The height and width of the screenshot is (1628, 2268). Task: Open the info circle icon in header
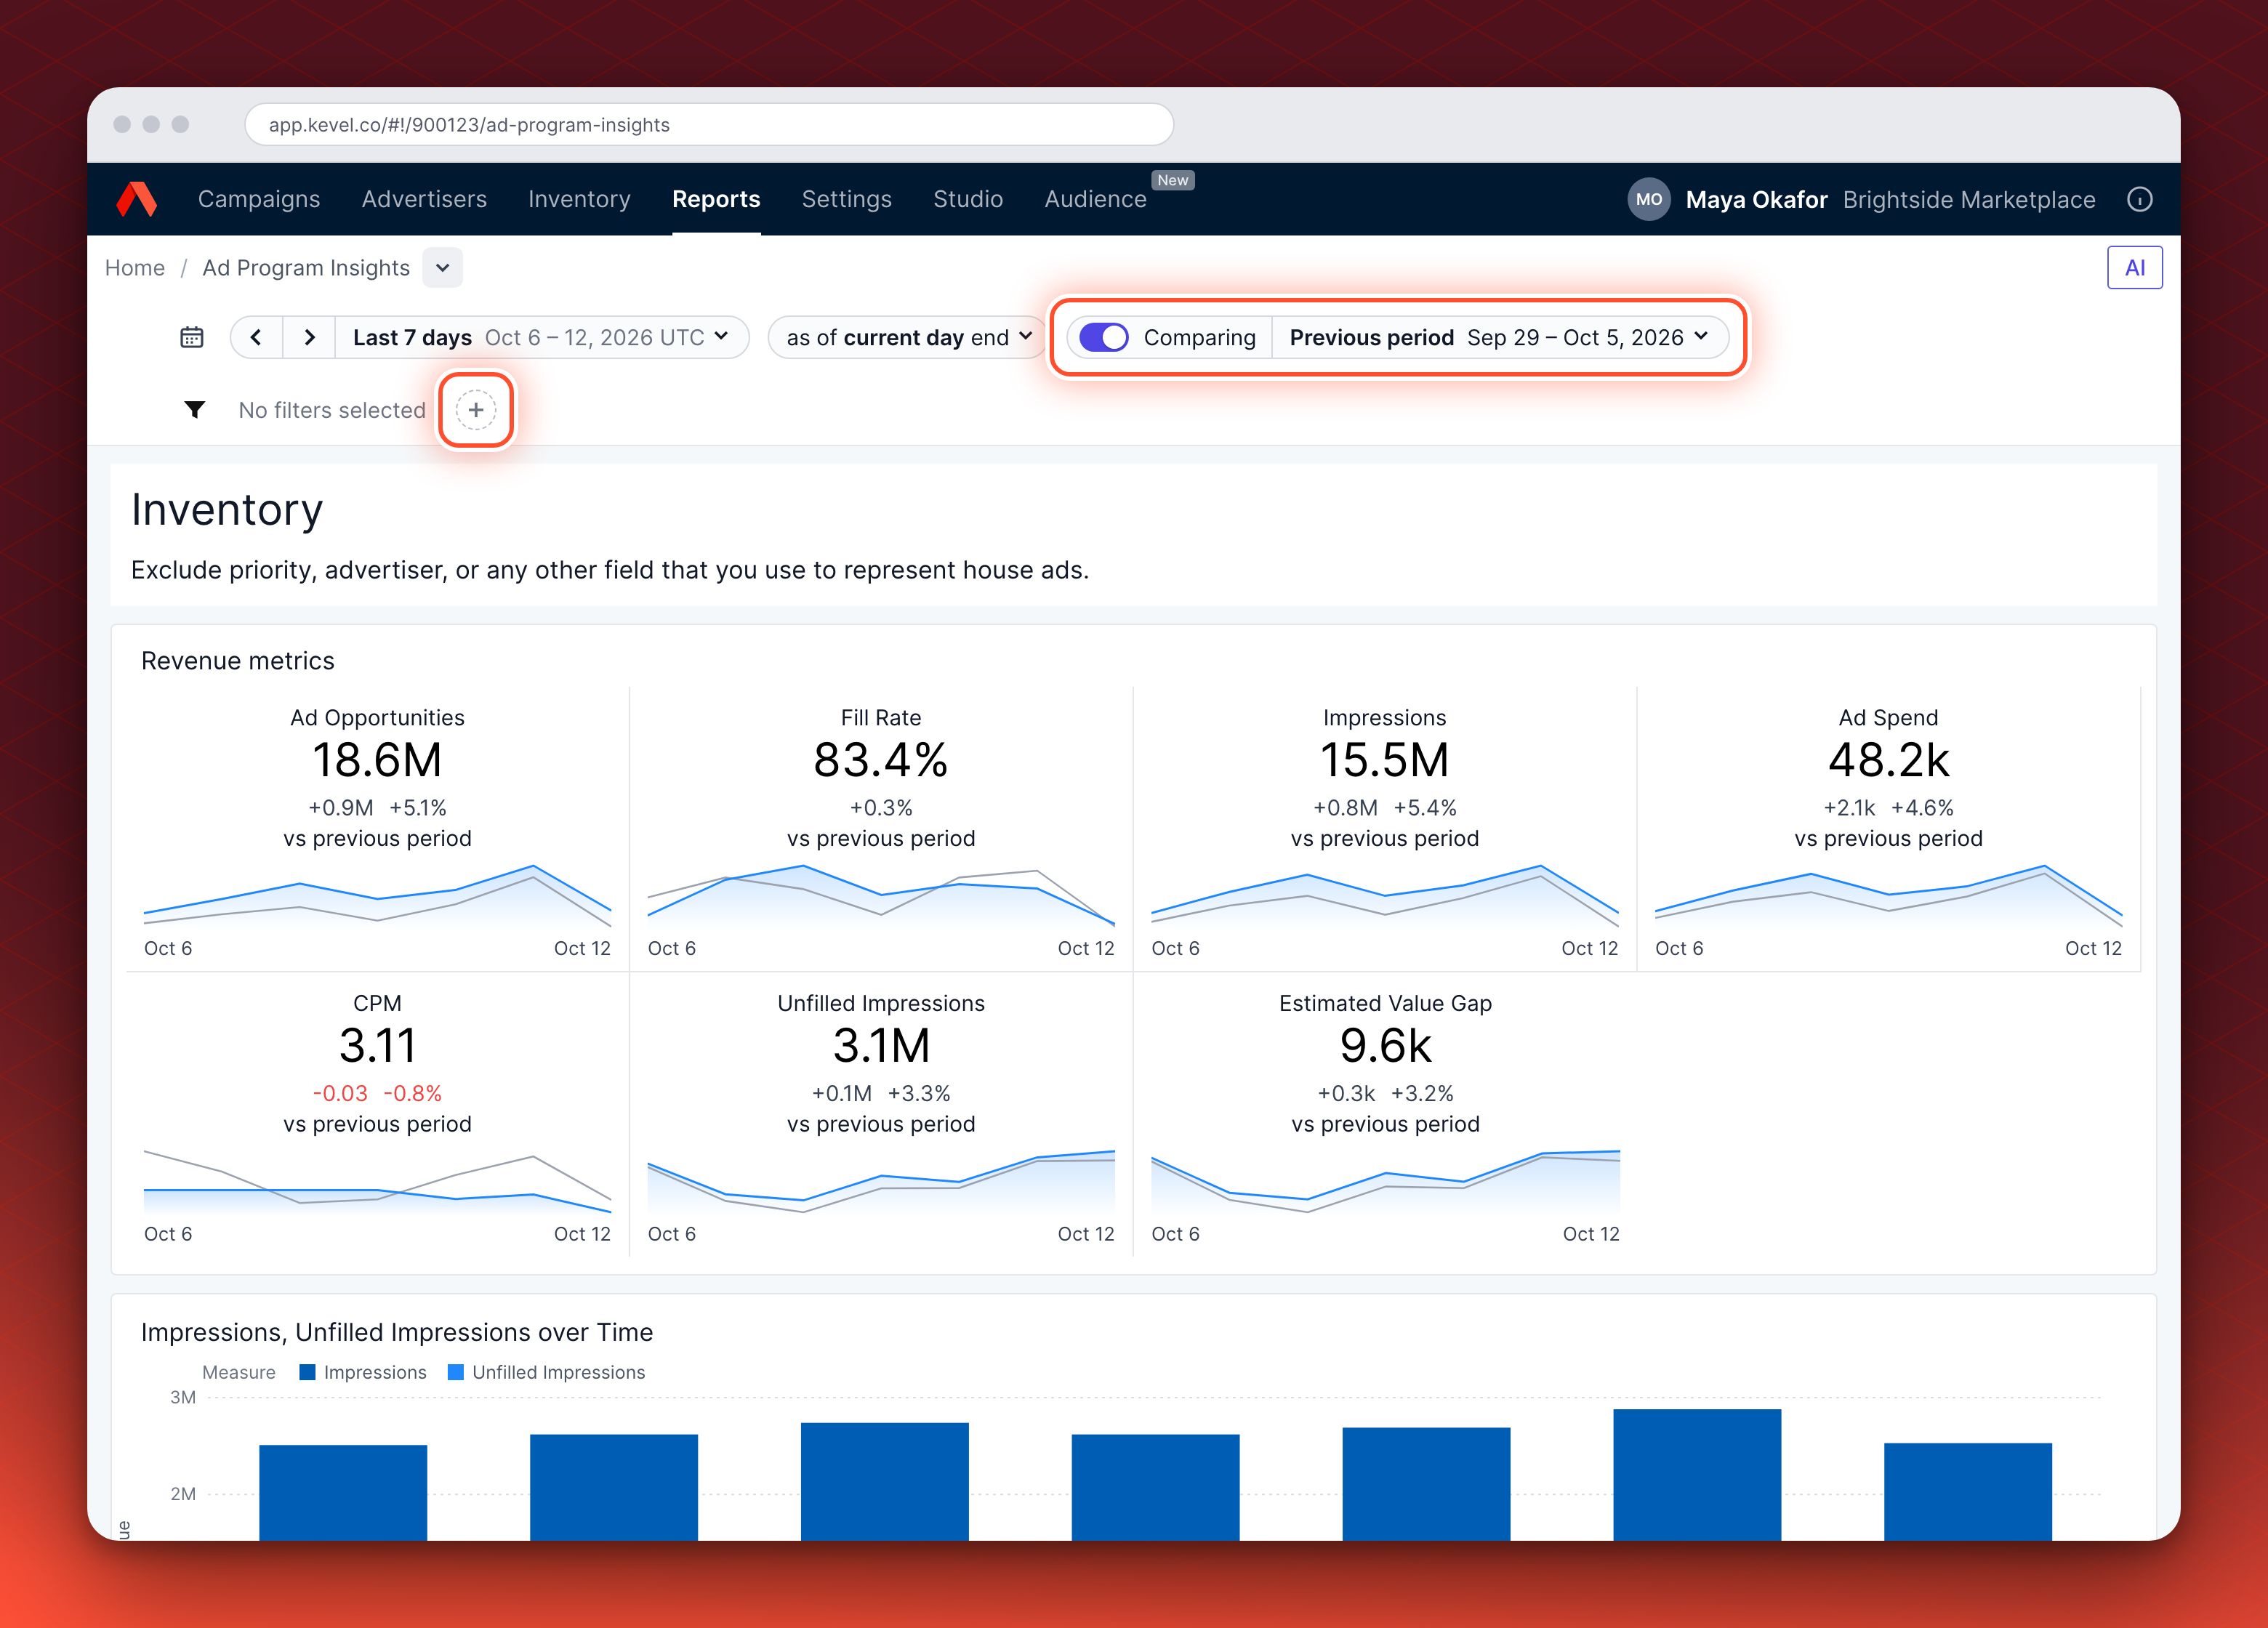point(2139,199)
